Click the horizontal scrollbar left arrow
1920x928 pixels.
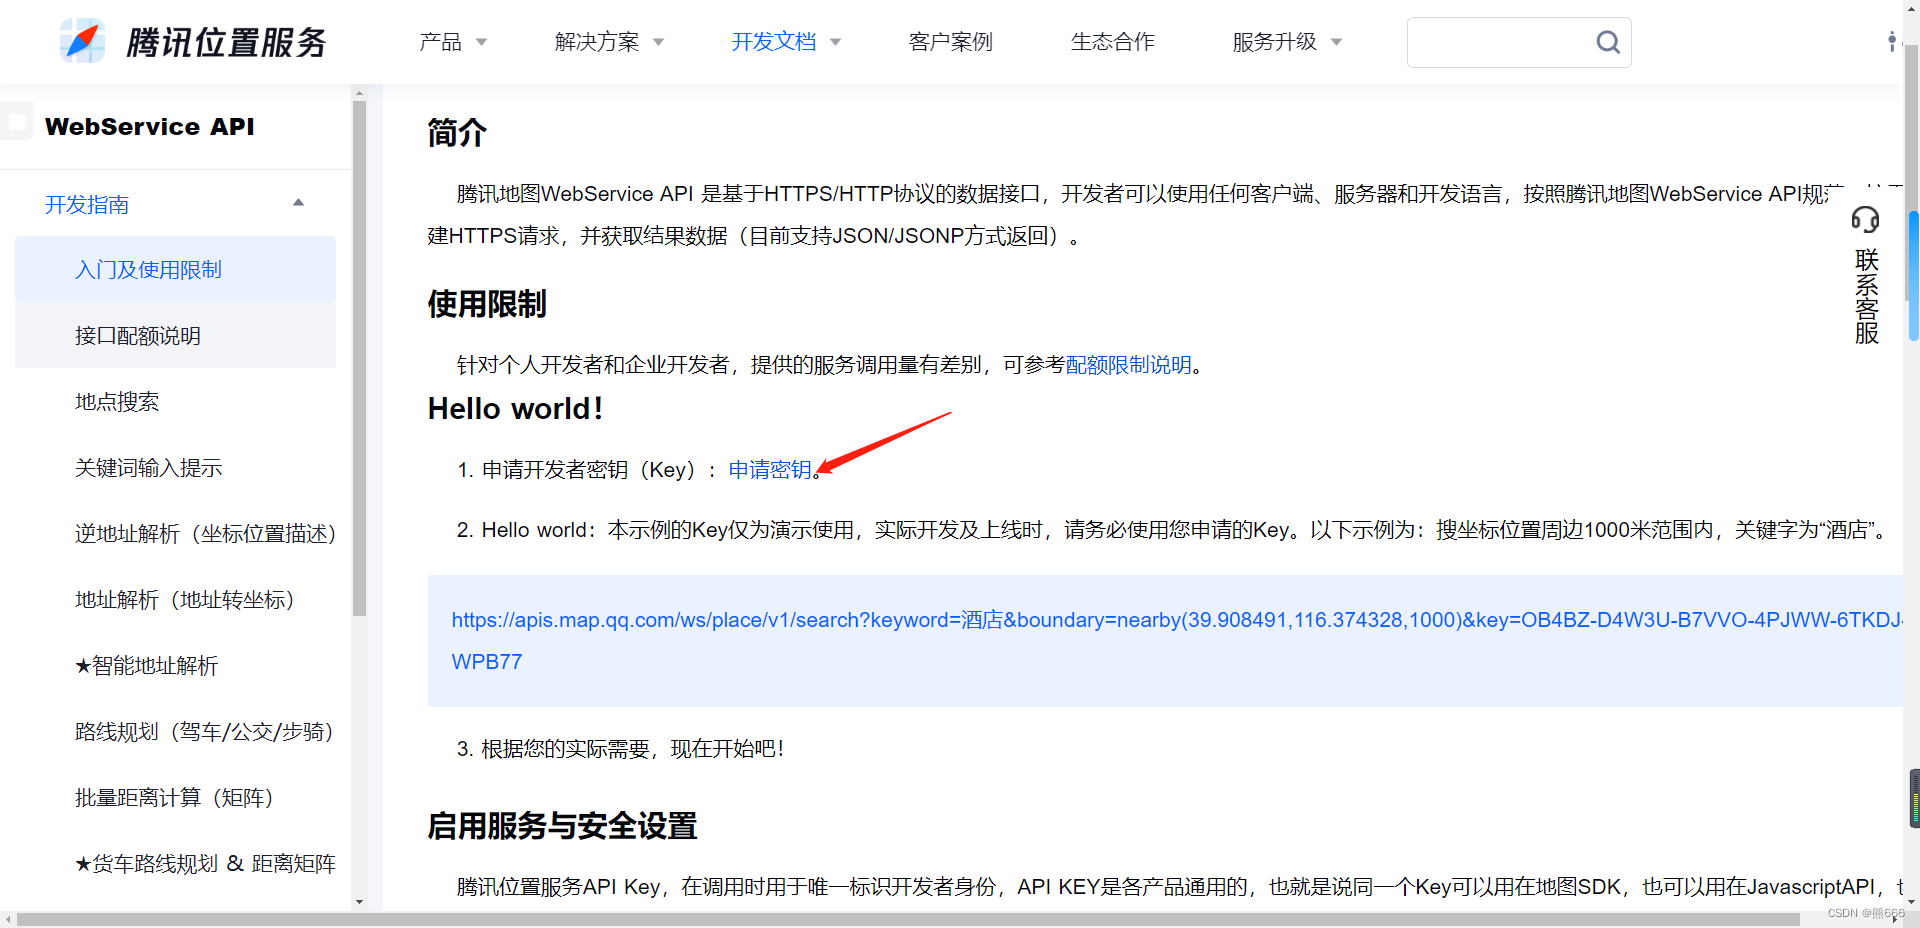(x=7, y=919)
